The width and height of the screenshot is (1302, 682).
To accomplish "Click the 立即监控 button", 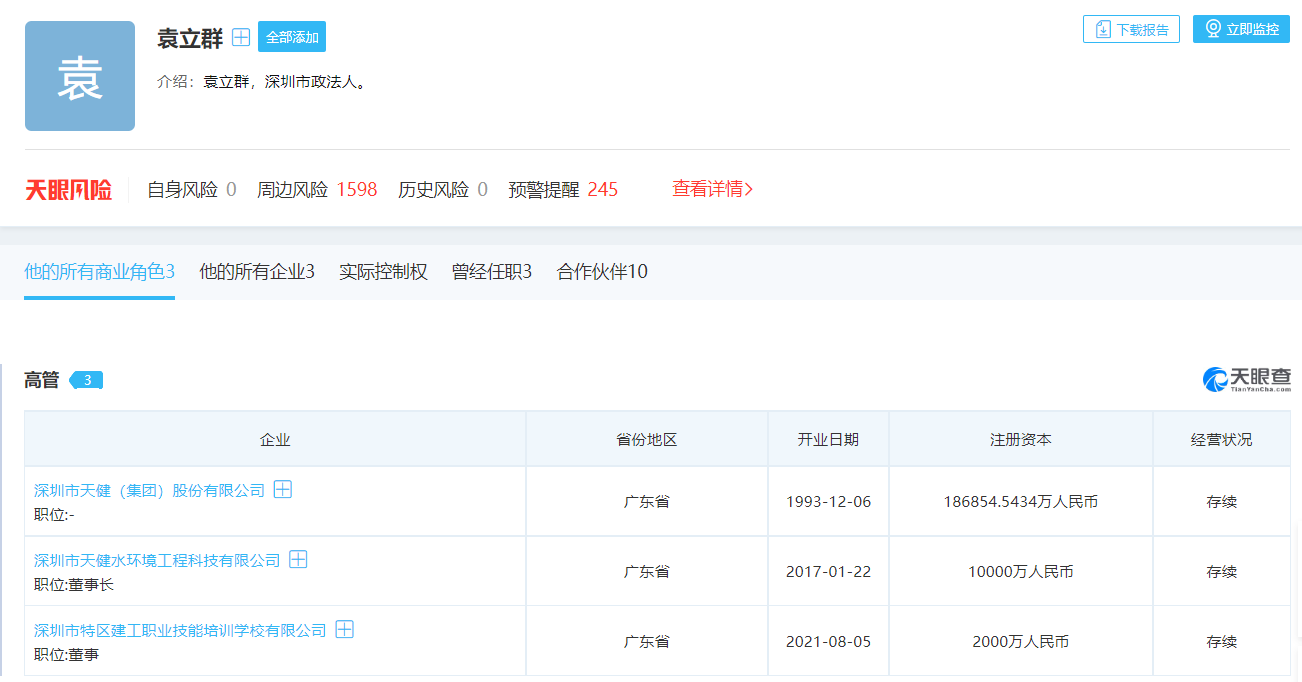I will click(x=1241, y=29).
